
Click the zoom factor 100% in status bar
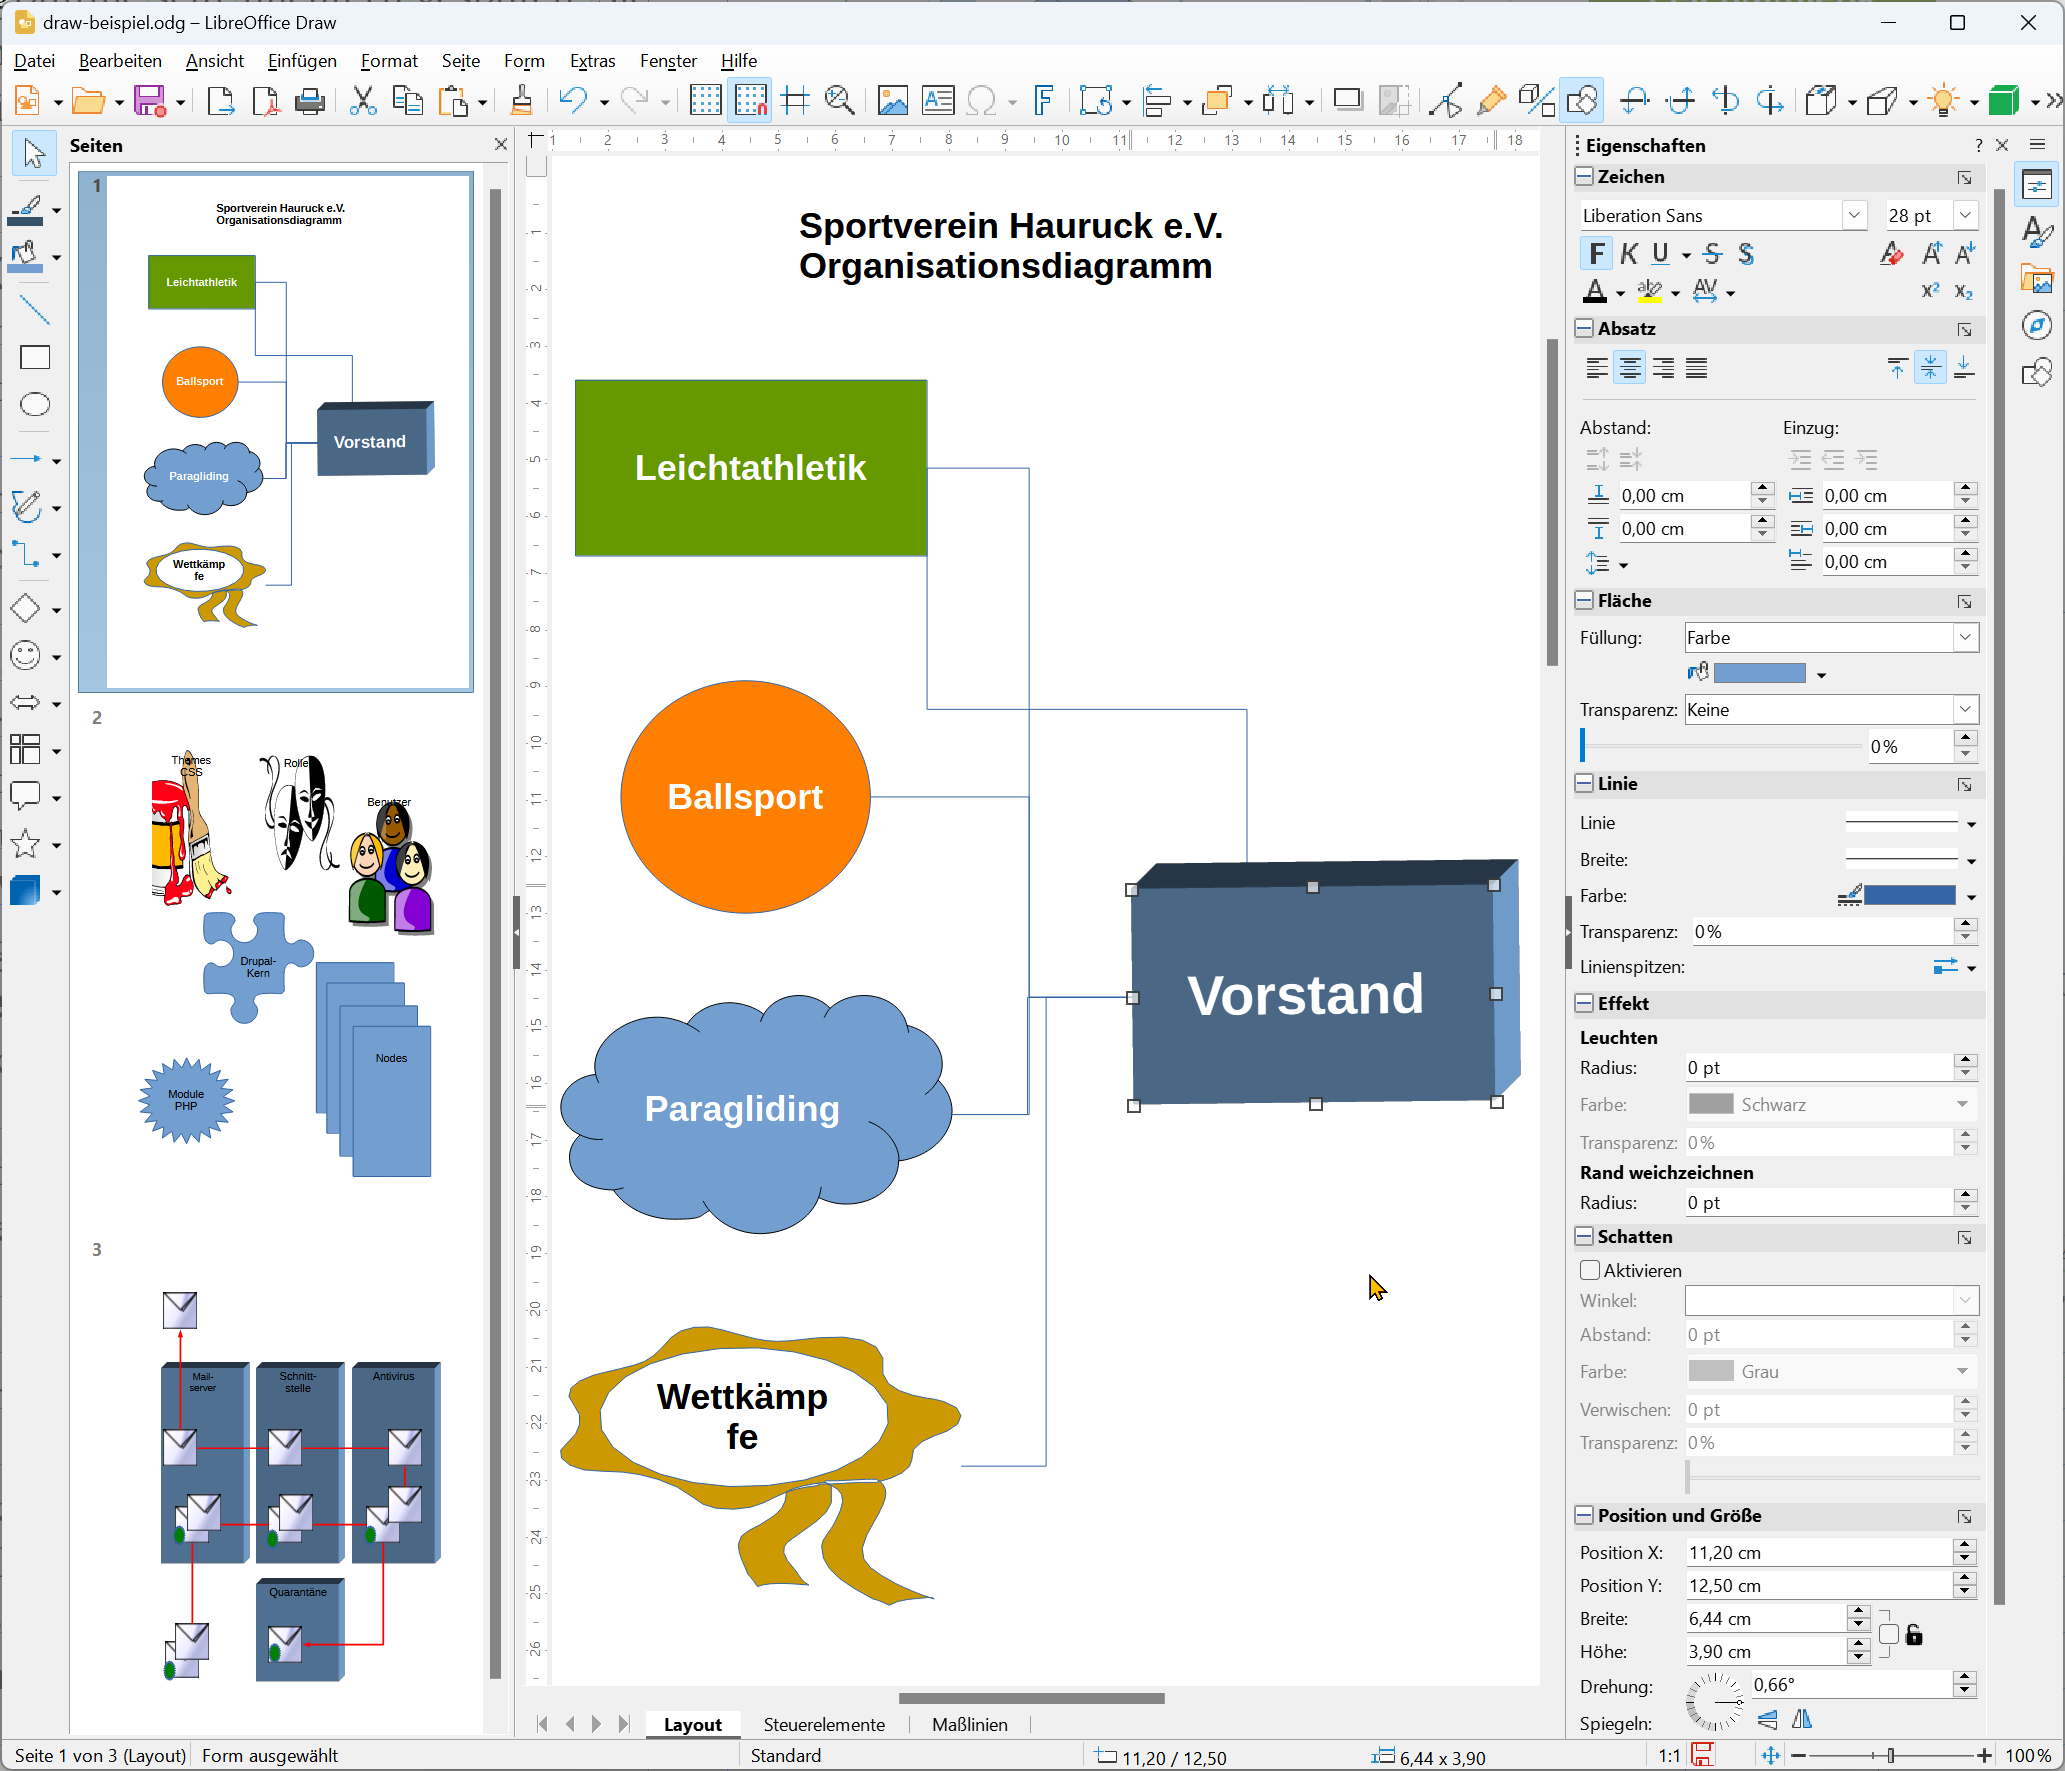point(2029,1756)
